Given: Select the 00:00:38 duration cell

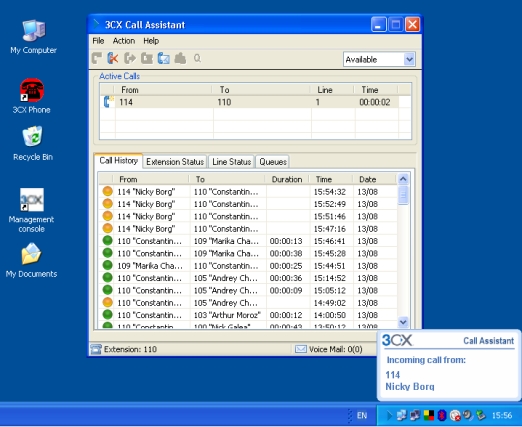Looking at the screenshot, I should click(286, 253).
